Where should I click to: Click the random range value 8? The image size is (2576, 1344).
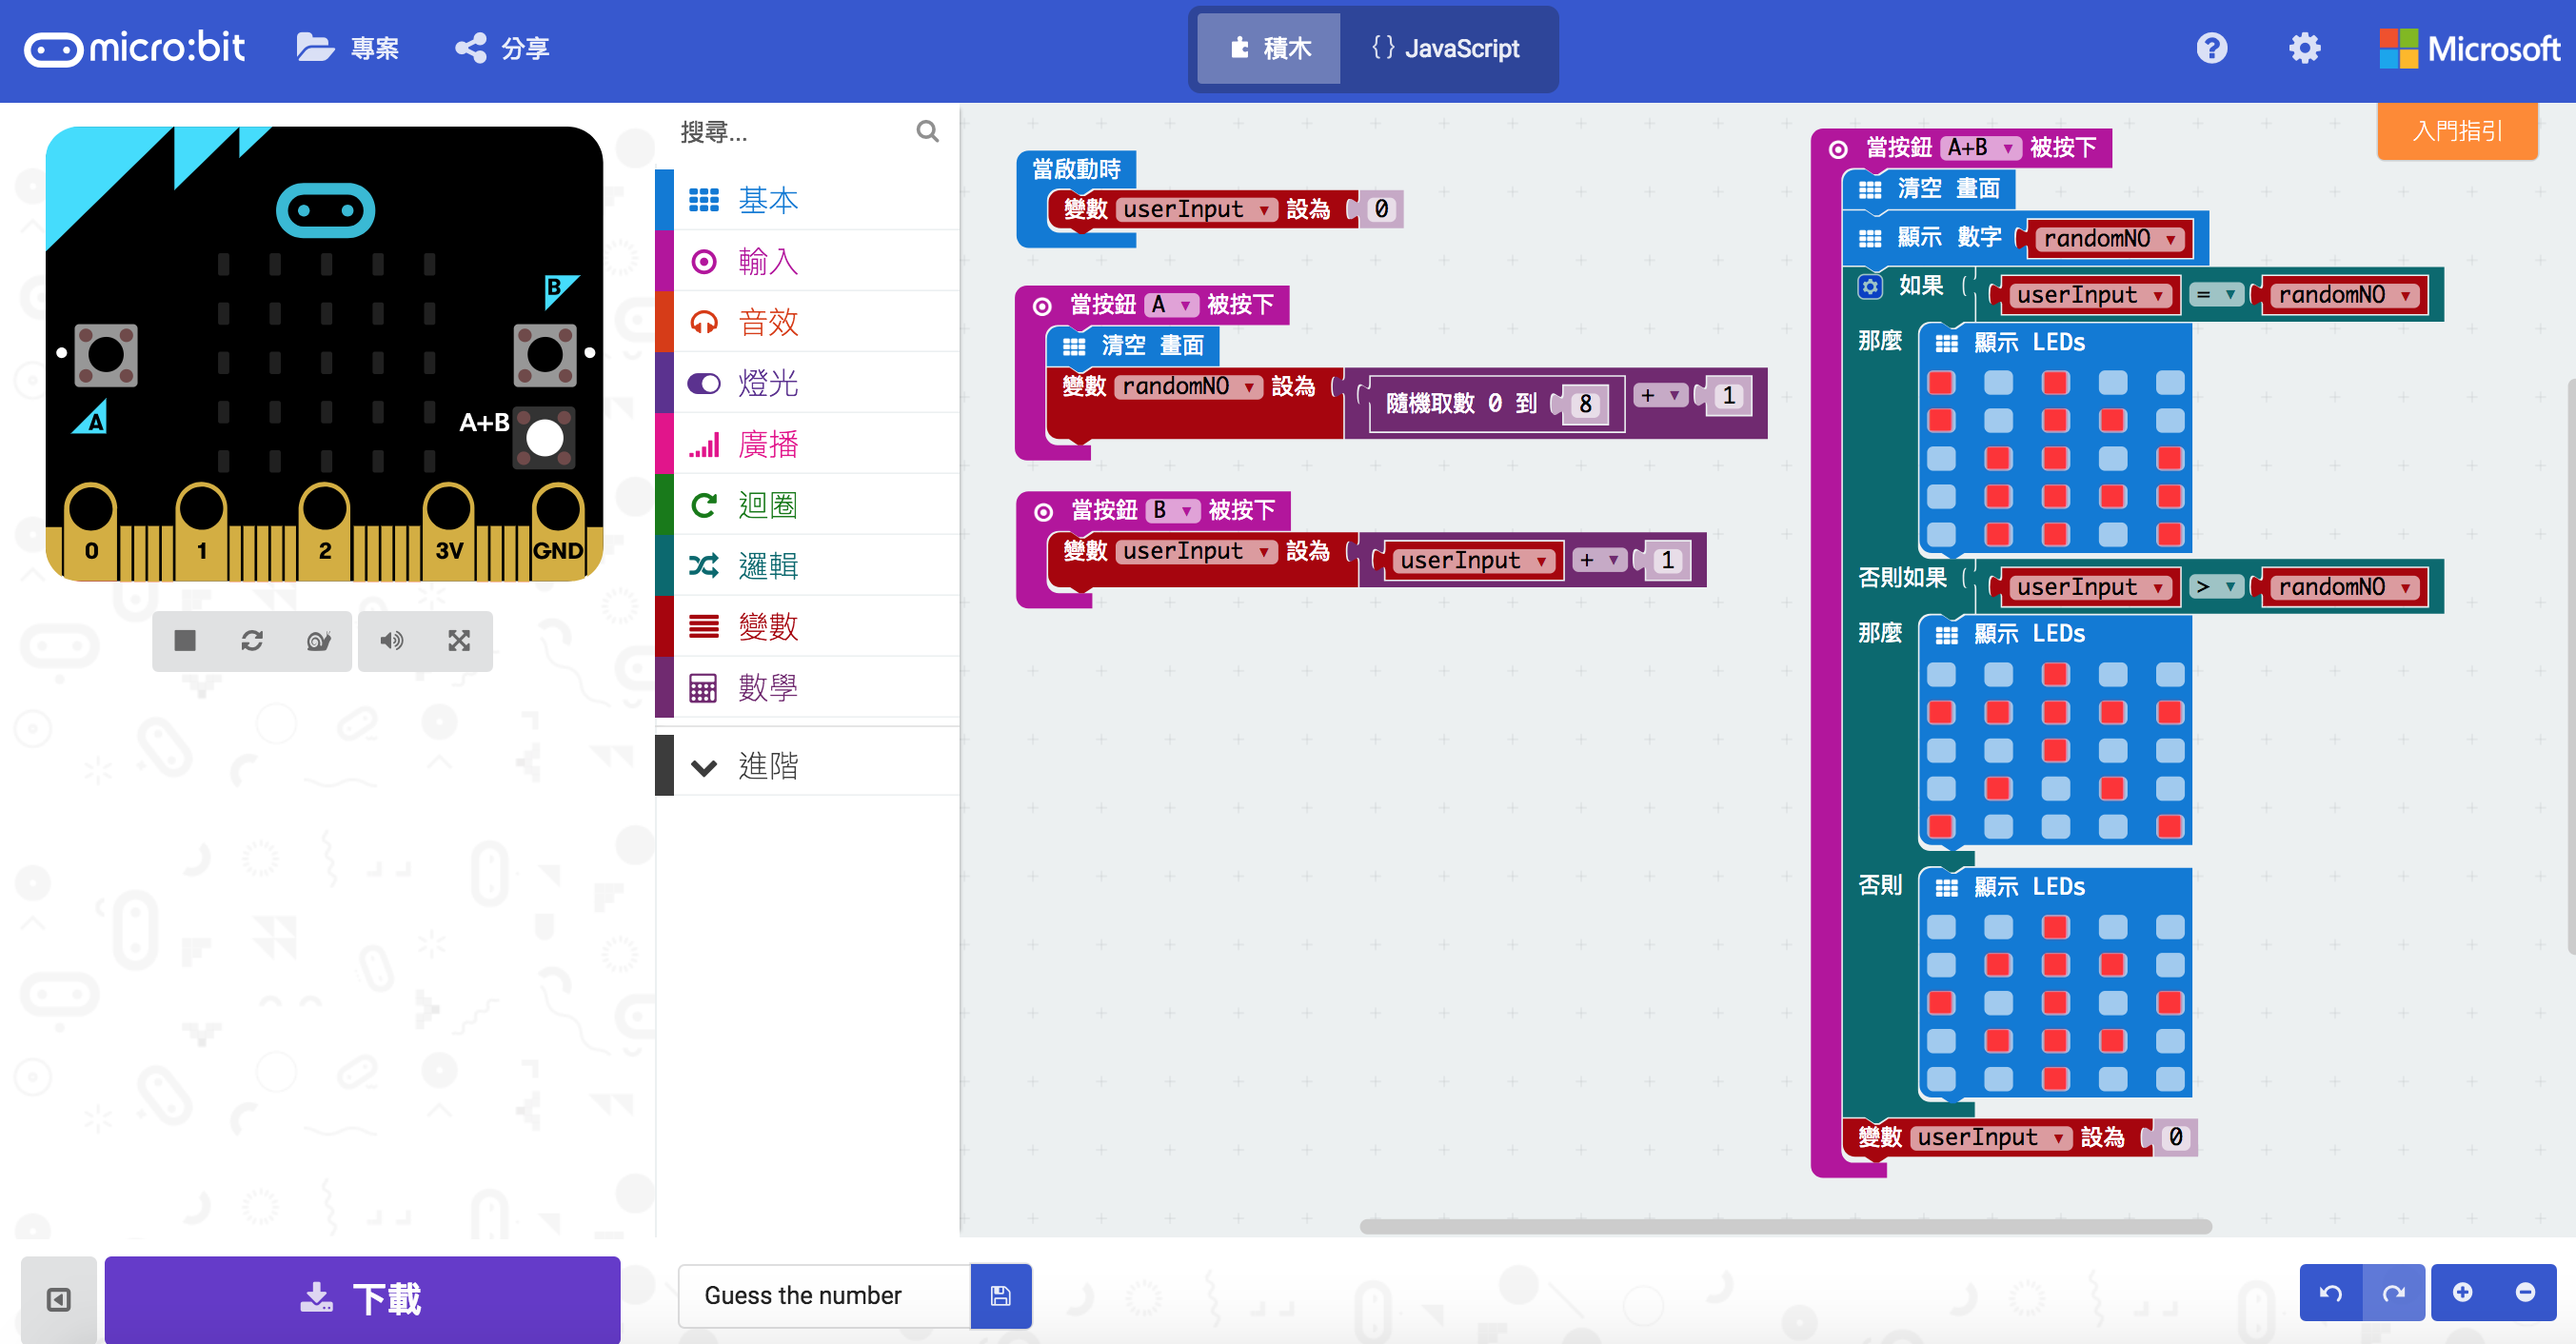(1586, 405)
